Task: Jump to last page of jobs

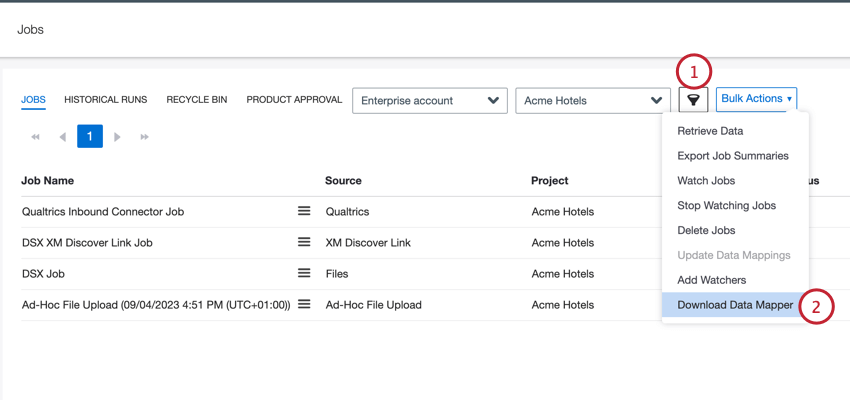Action: click(x=144, y=137)
